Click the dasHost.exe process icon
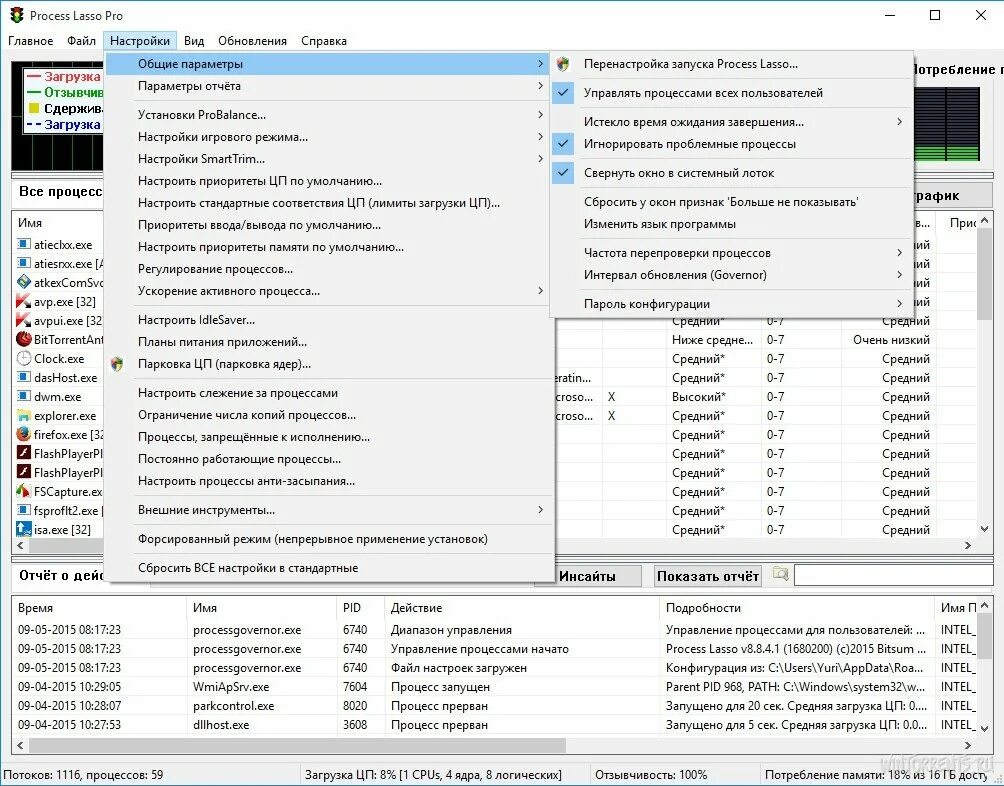This screenshot has width=1004, height=786. (24, 377)
